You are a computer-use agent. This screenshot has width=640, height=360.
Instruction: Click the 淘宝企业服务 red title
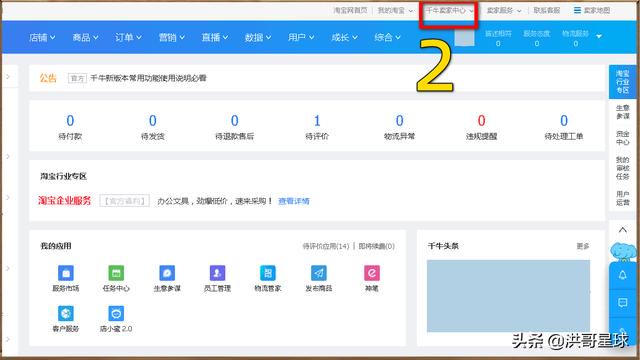point(64,200)
